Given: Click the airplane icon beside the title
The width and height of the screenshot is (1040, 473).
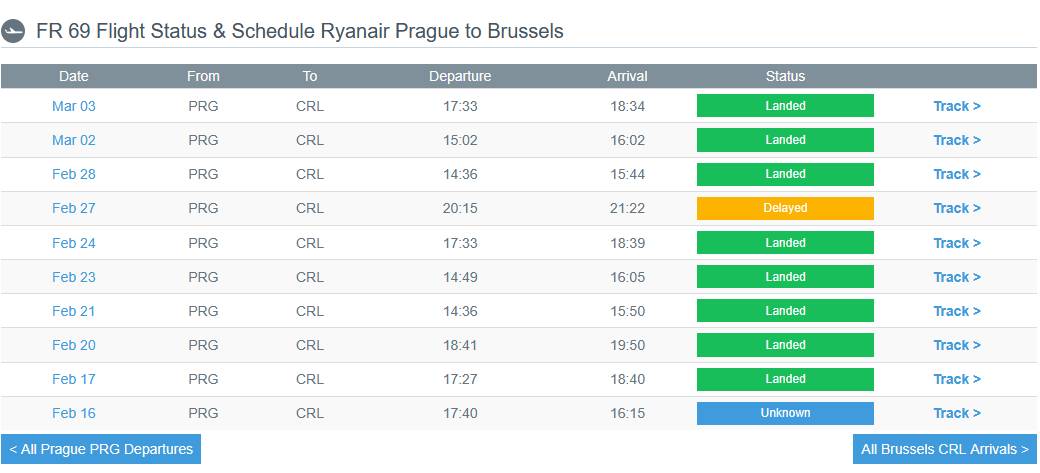Looking at the screenshot, I should (14, 31).
